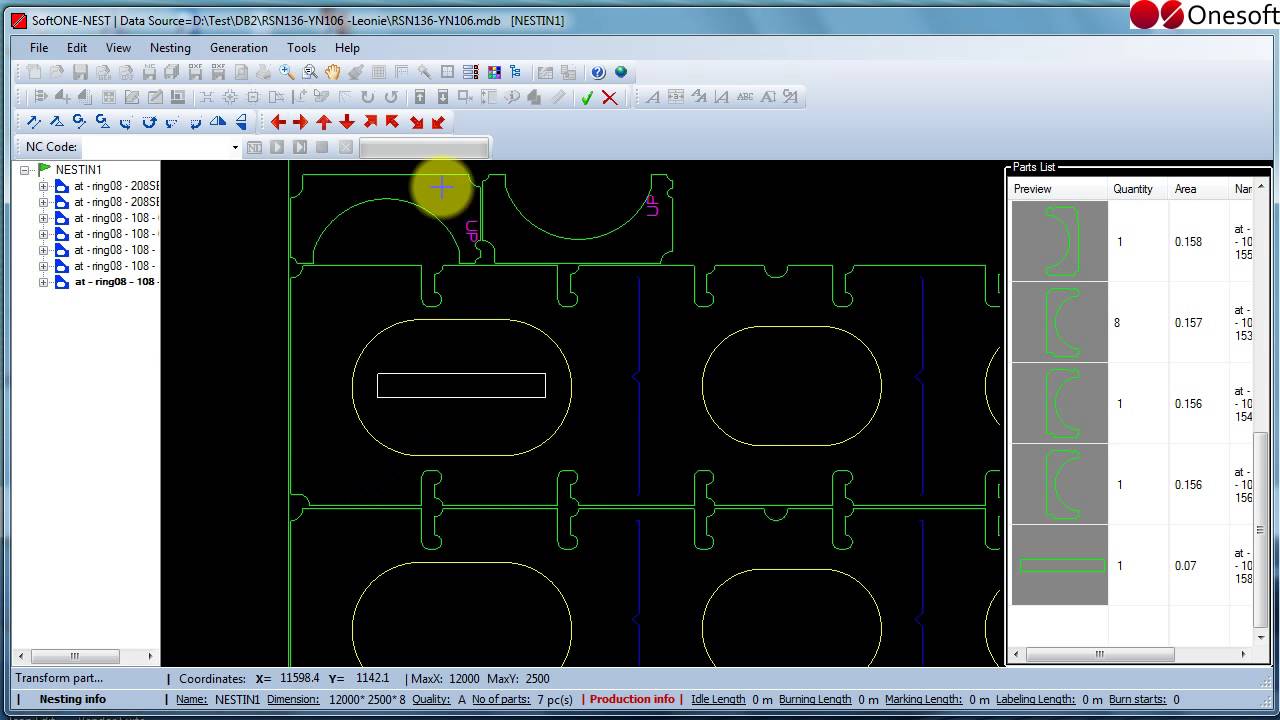Select the bold at - ring08 - 108 item
The width and height of the screenshot is (1280, 720).
(115, 282)
